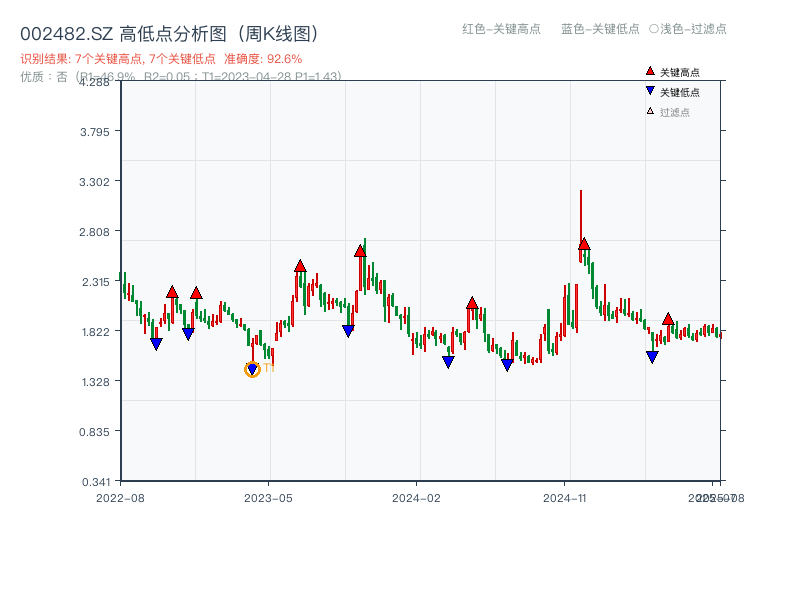The image size is (800, 600).
Task: Click the red key-high triangle around late 2023
Action: [x=360, y=251]
